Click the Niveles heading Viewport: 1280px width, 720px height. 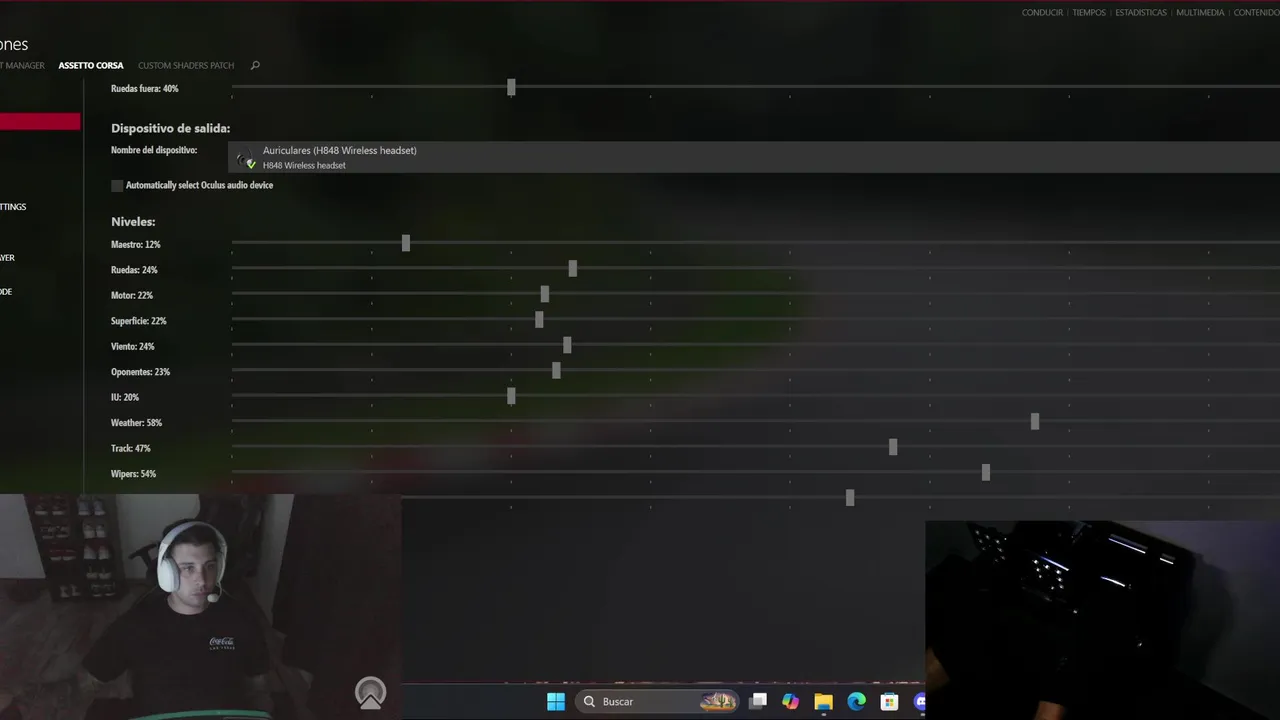(x=133, y=222)
